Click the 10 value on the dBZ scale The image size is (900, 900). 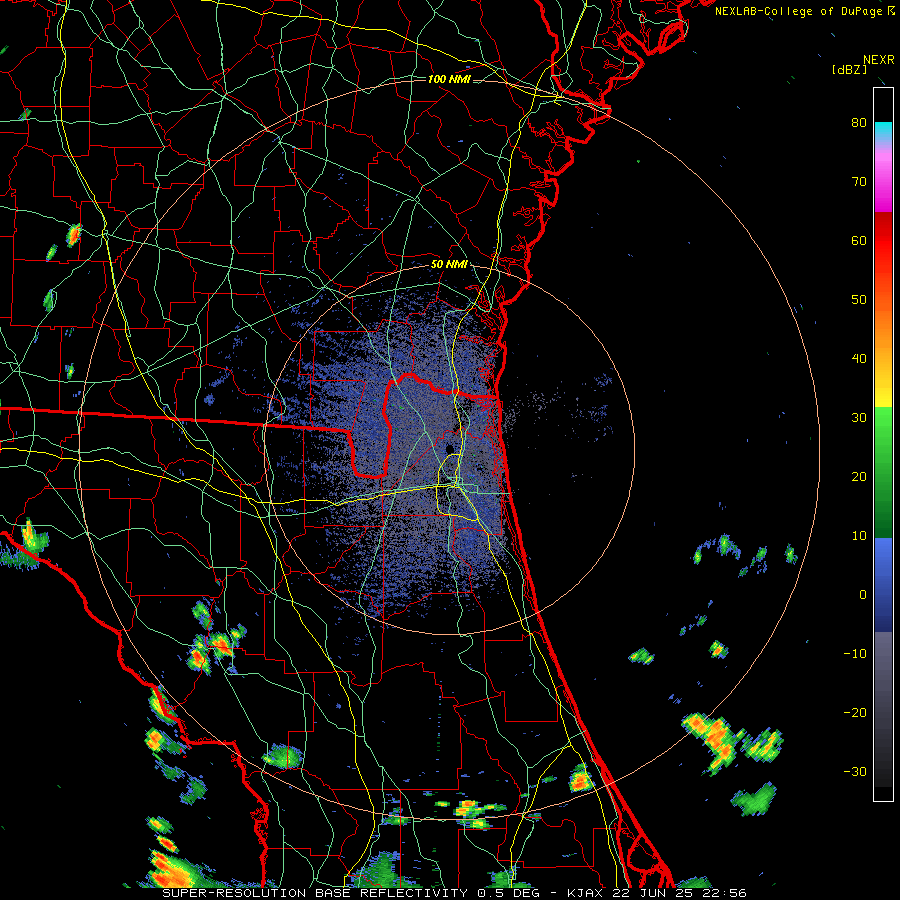tap(859, 536)
